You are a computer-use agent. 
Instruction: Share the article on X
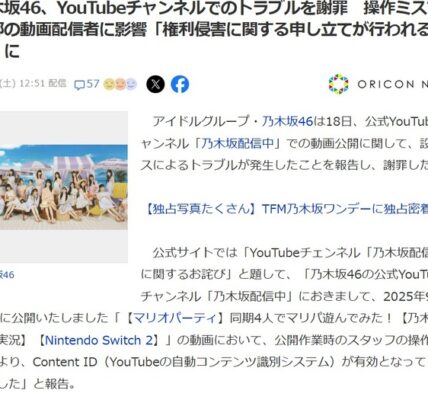tap(155, 84)
